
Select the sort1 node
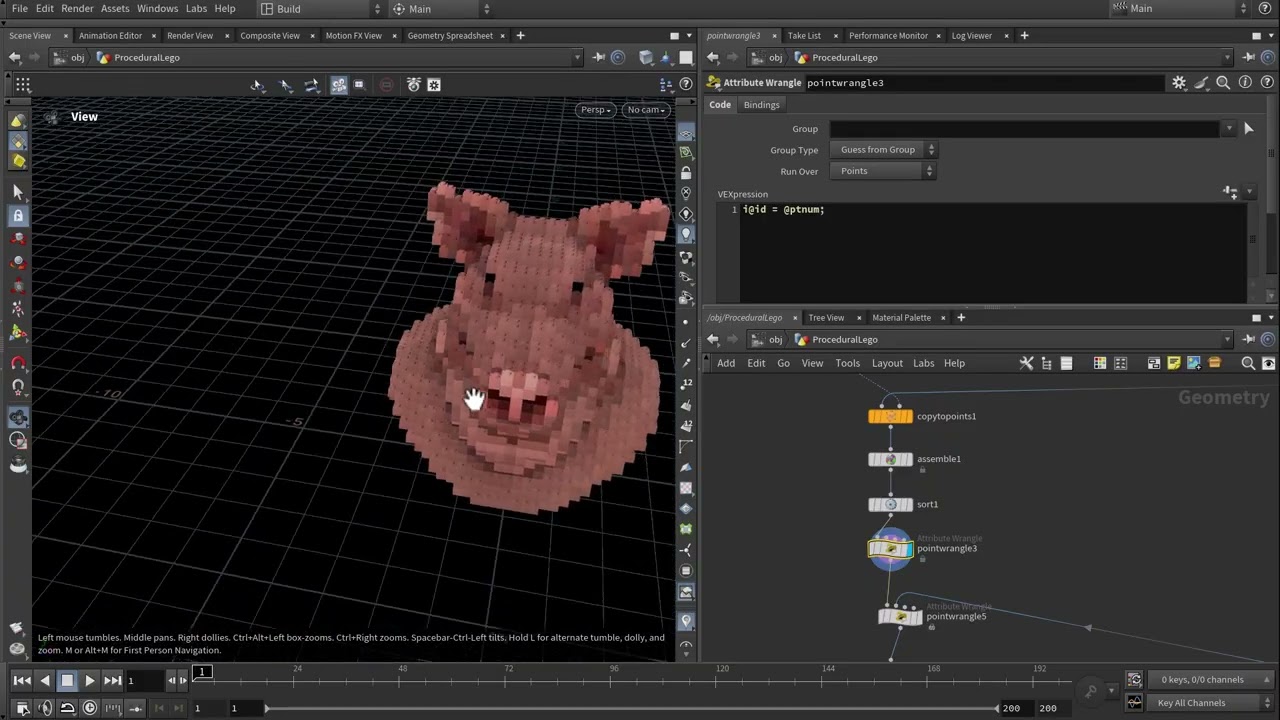pyautogui.click(x=891, y=505)
